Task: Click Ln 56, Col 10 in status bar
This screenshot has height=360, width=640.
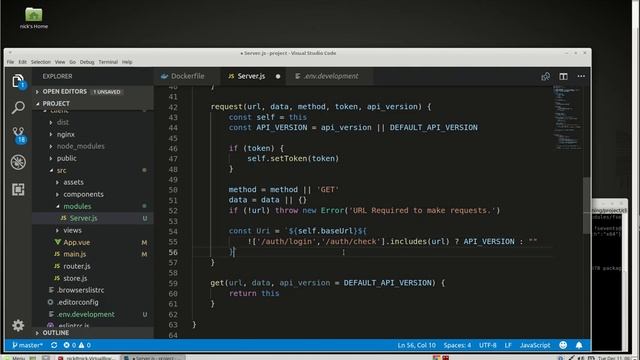Action: (x=416, y=345)
